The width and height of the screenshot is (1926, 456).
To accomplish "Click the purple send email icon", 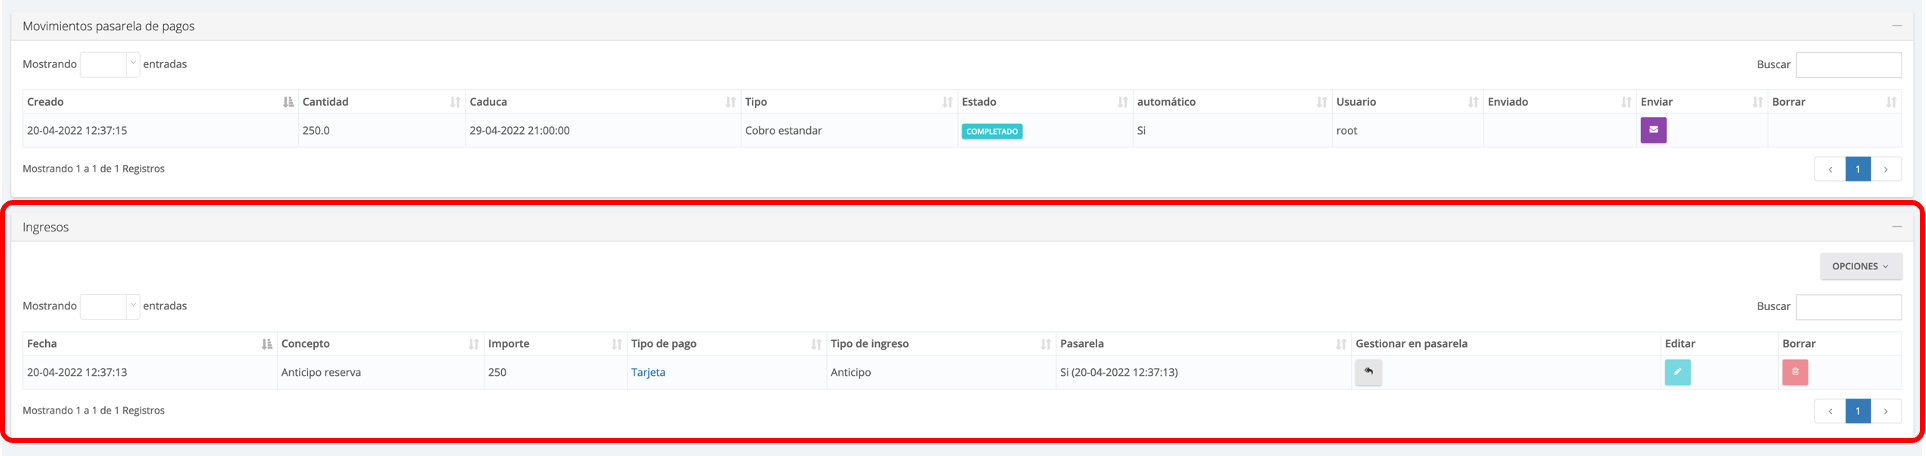I will tap(1653, 130).
